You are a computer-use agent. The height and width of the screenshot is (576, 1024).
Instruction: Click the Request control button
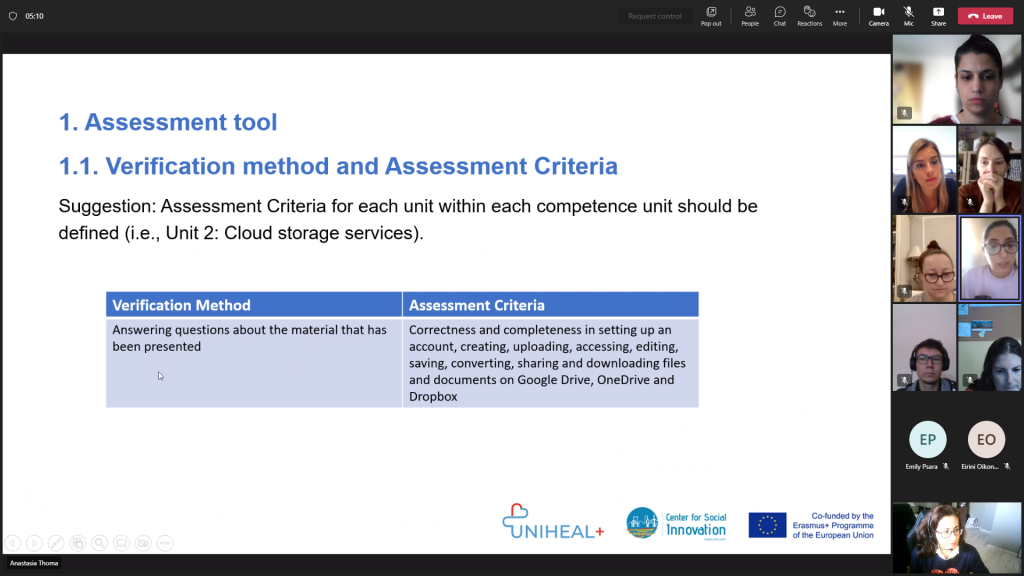tap(655, 16)
